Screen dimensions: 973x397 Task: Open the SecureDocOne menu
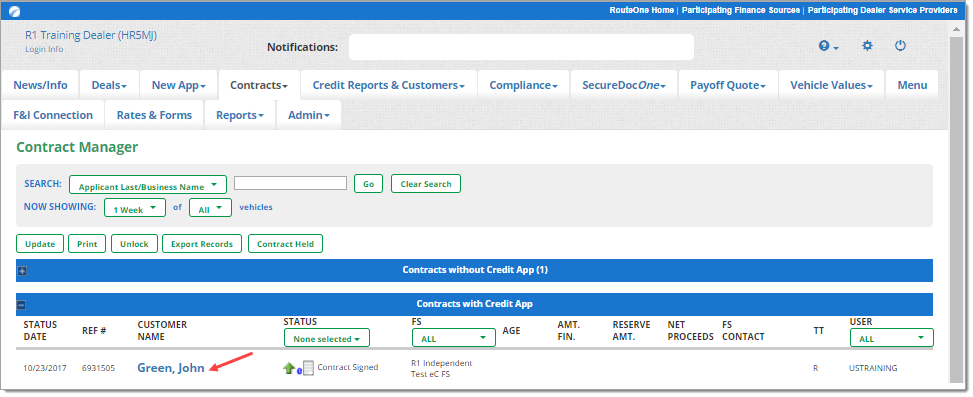624,85
